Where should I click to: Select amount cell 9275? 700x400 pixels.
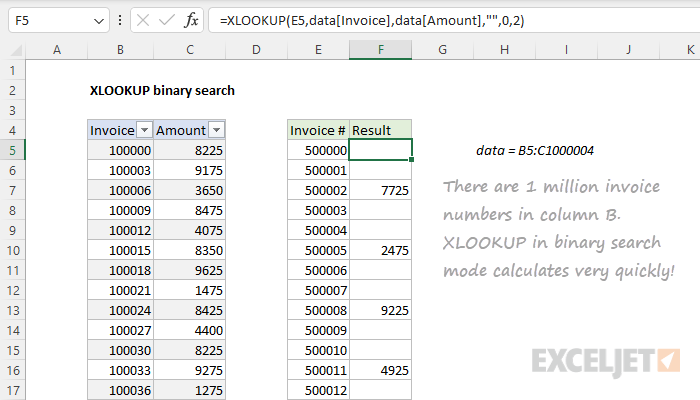point(190,371)
